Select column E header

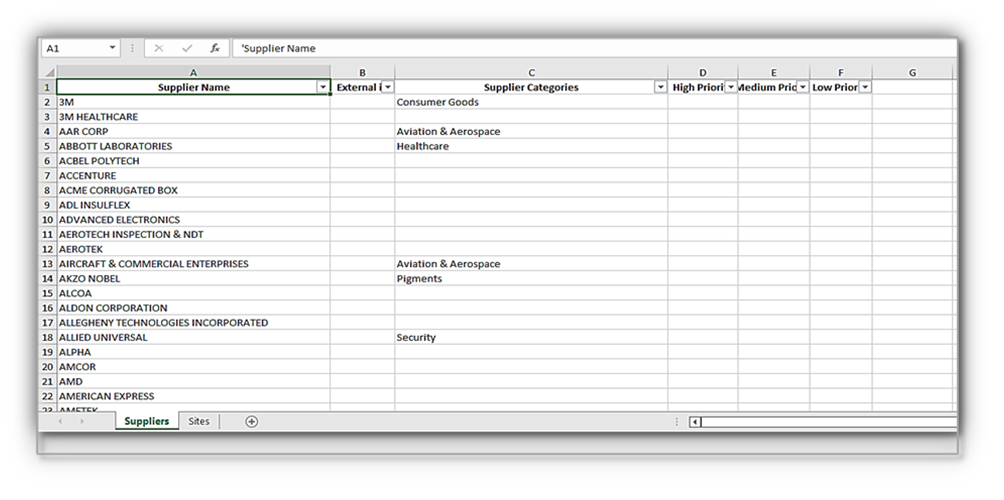tap(773, 73)
